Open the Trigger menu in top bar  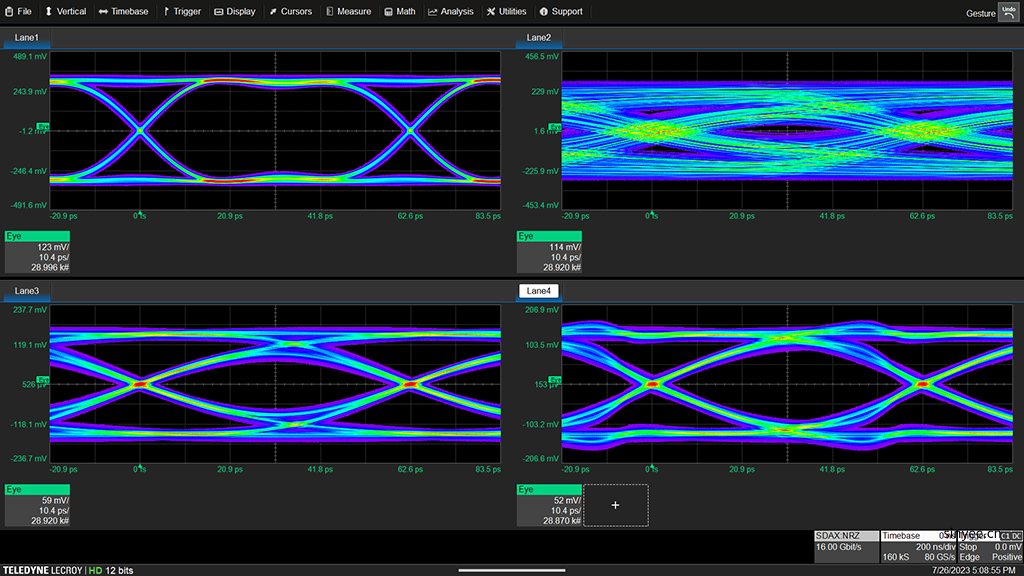[181, 12]
